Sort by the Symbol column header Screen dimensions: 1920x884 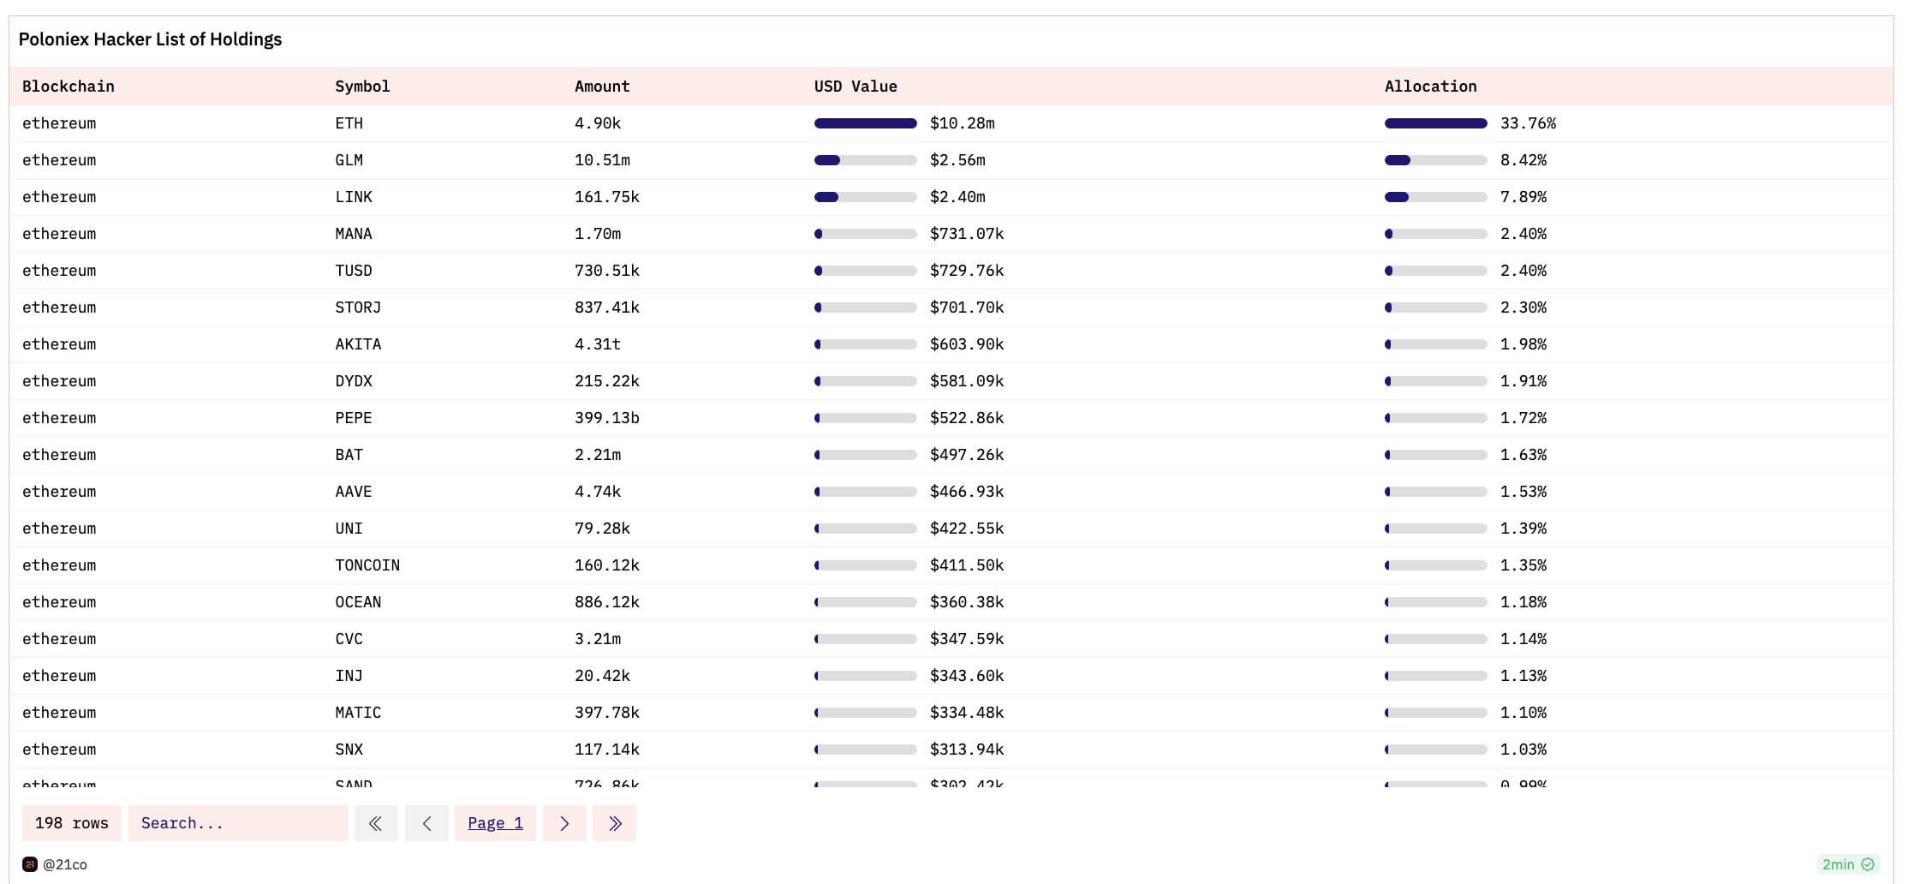pyautogui.click(x=362, y=86)
